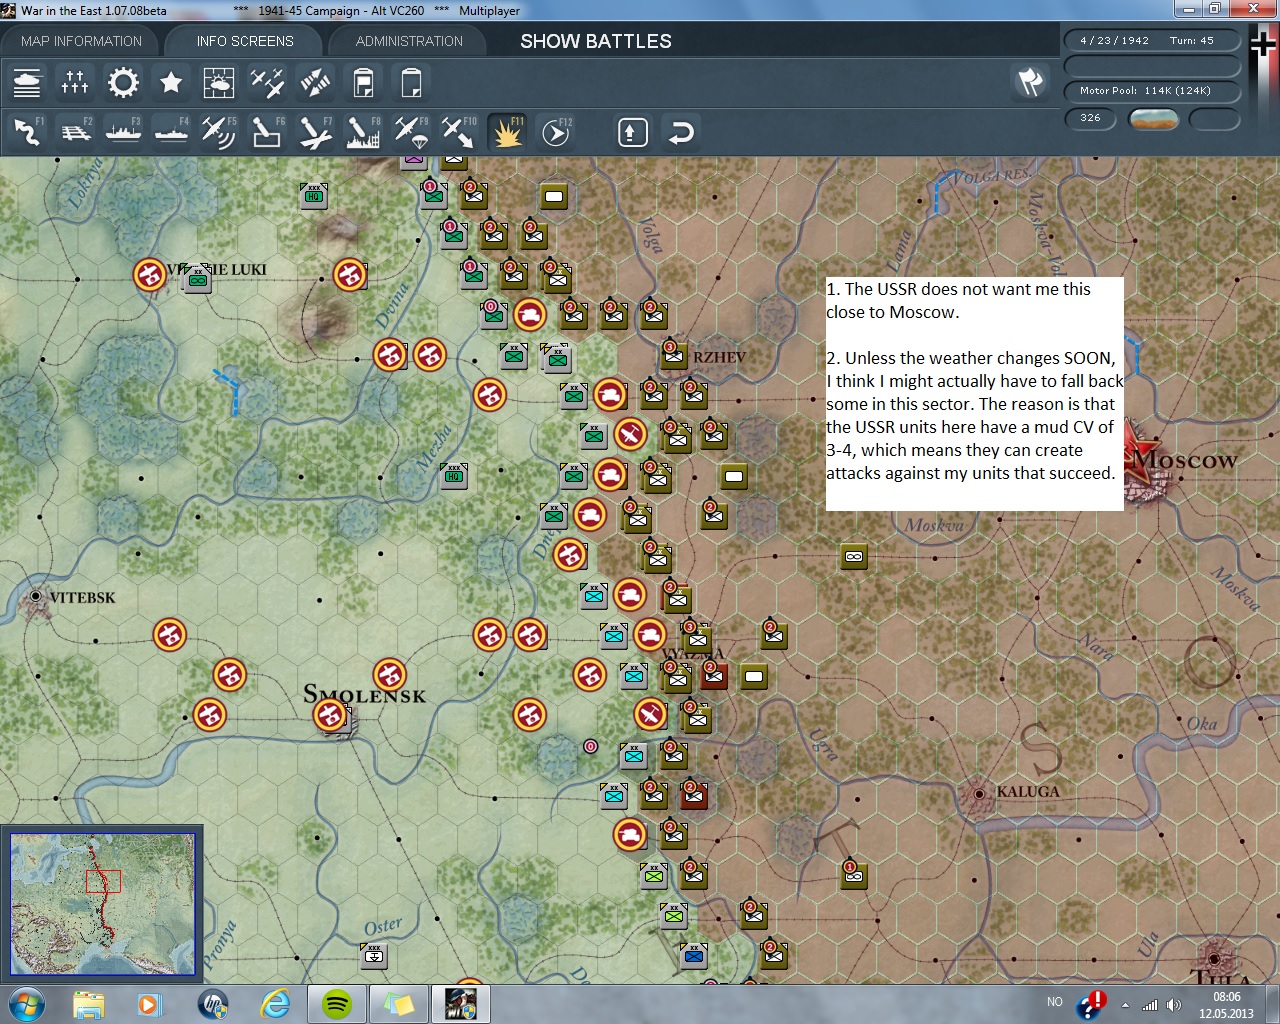The image size is (1280, 1024).
Task: Open the air doctrine planes icon
Action: (x=267, y=82)
